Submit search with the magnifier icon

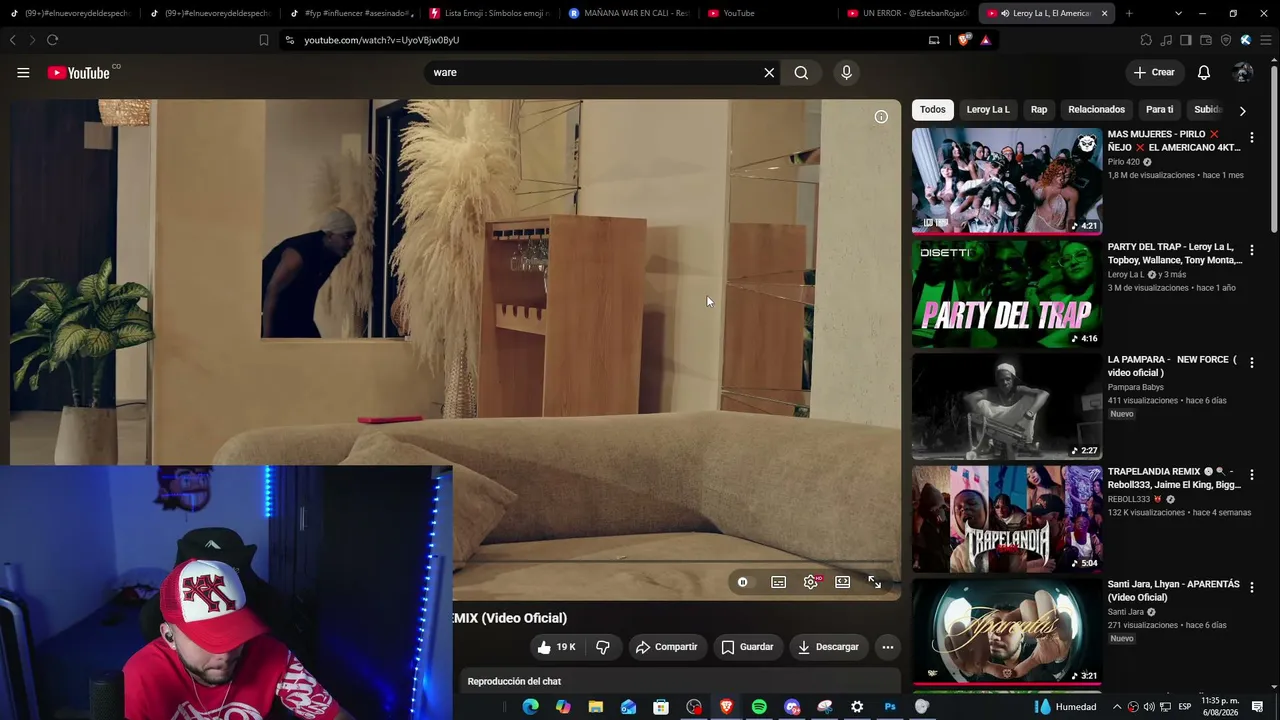[801, 72]
